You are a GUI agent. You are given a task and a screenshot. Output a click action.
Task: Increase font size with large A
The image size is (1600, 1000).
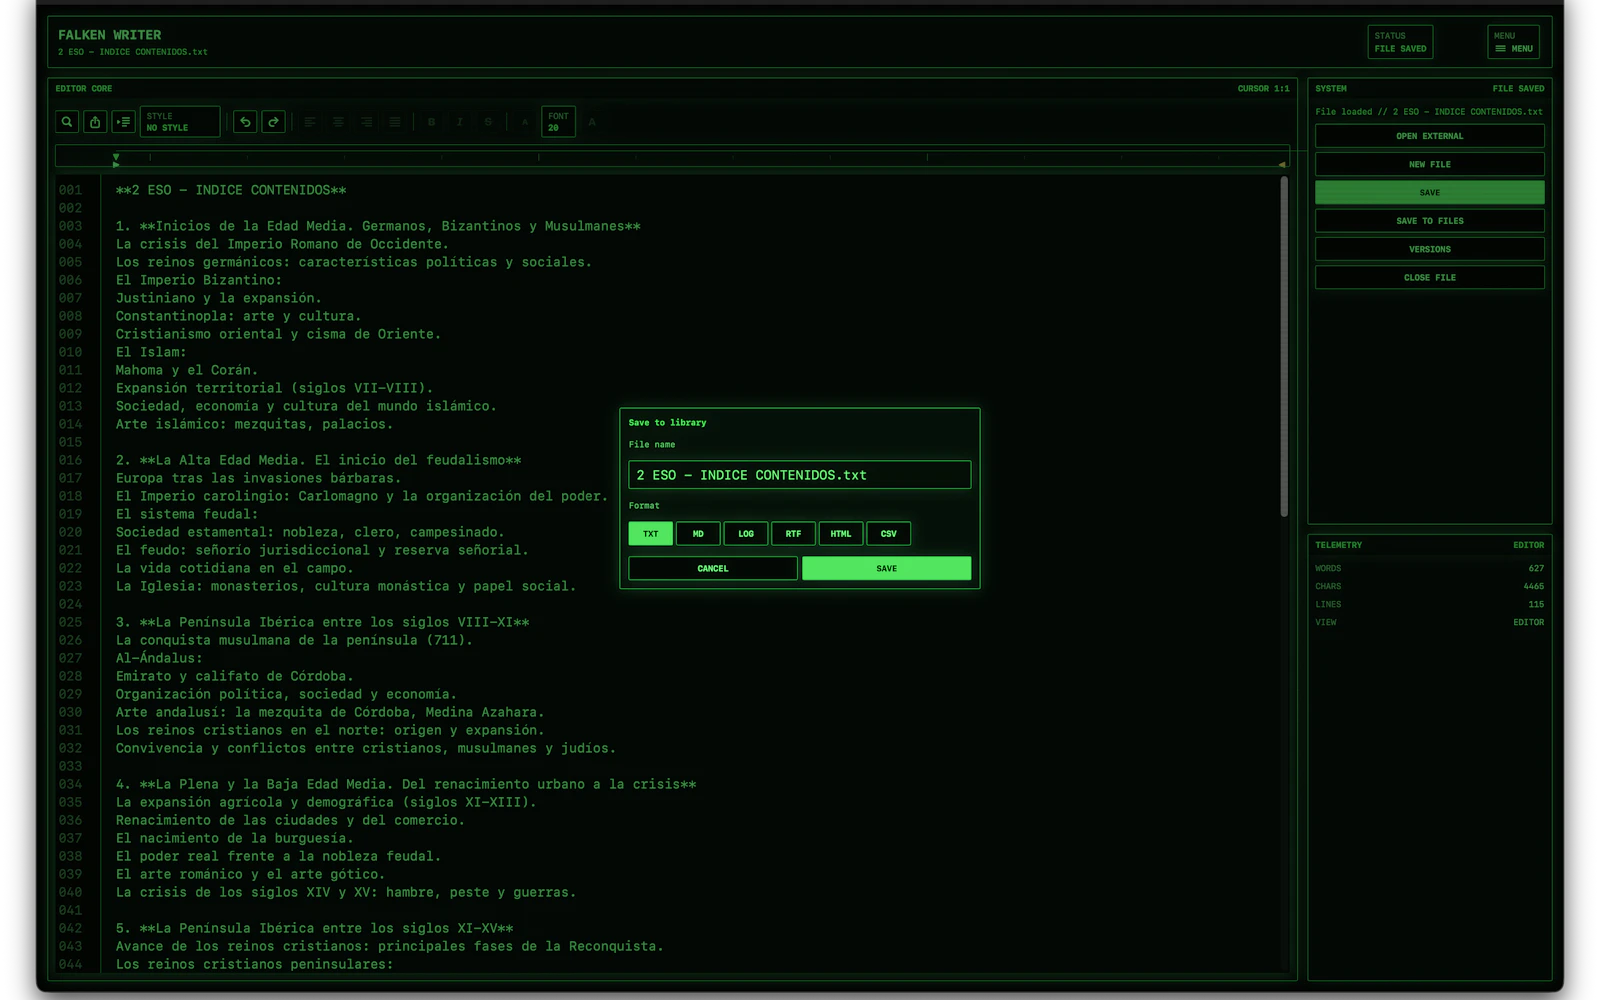pyautogui.click(x=592, y=122)
